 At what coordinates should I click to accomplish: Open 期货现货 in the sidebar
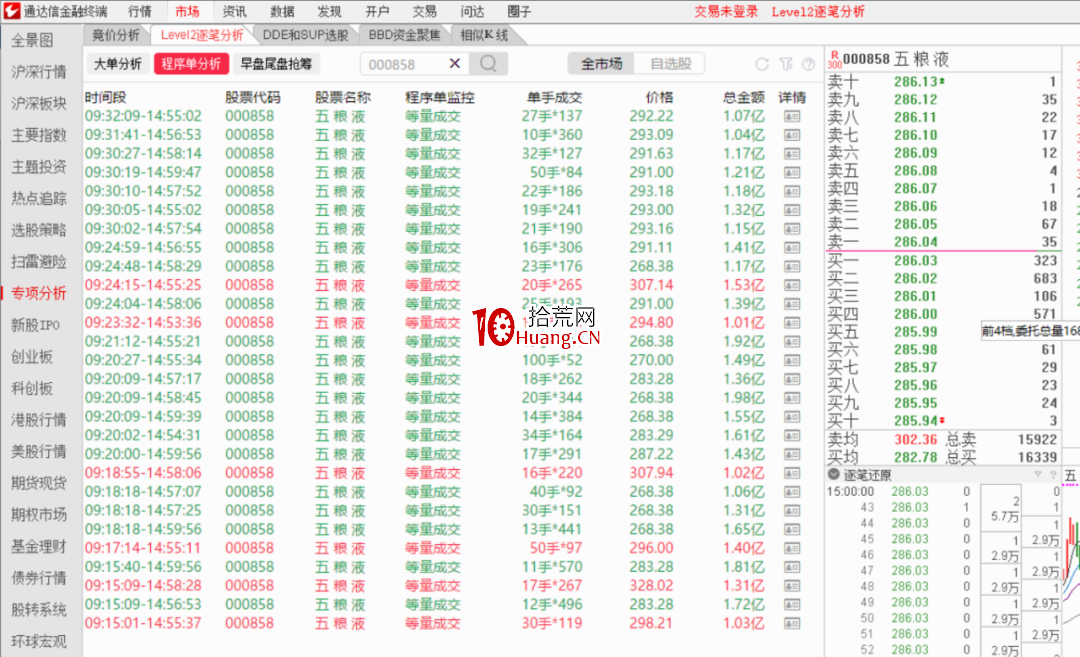39,483
